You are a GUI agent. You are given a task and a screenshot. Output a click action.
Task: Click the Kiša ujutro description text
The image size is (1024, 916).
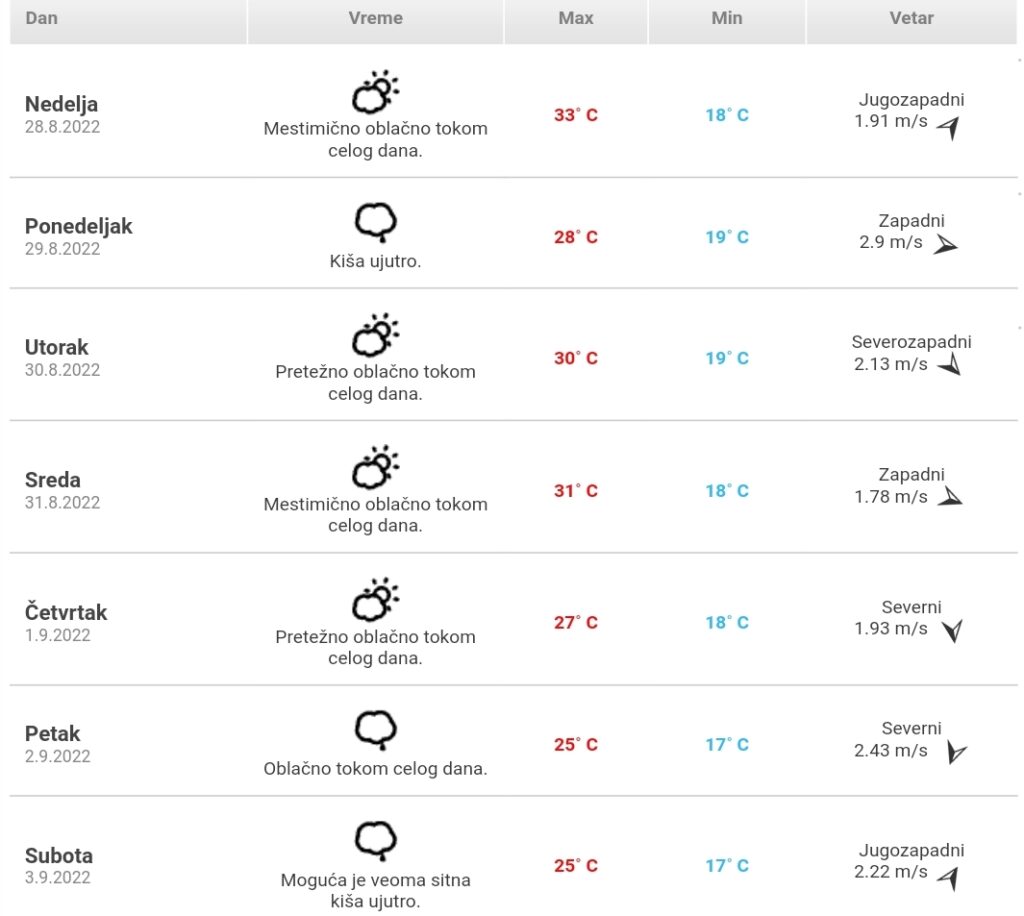tap(375, 262)
